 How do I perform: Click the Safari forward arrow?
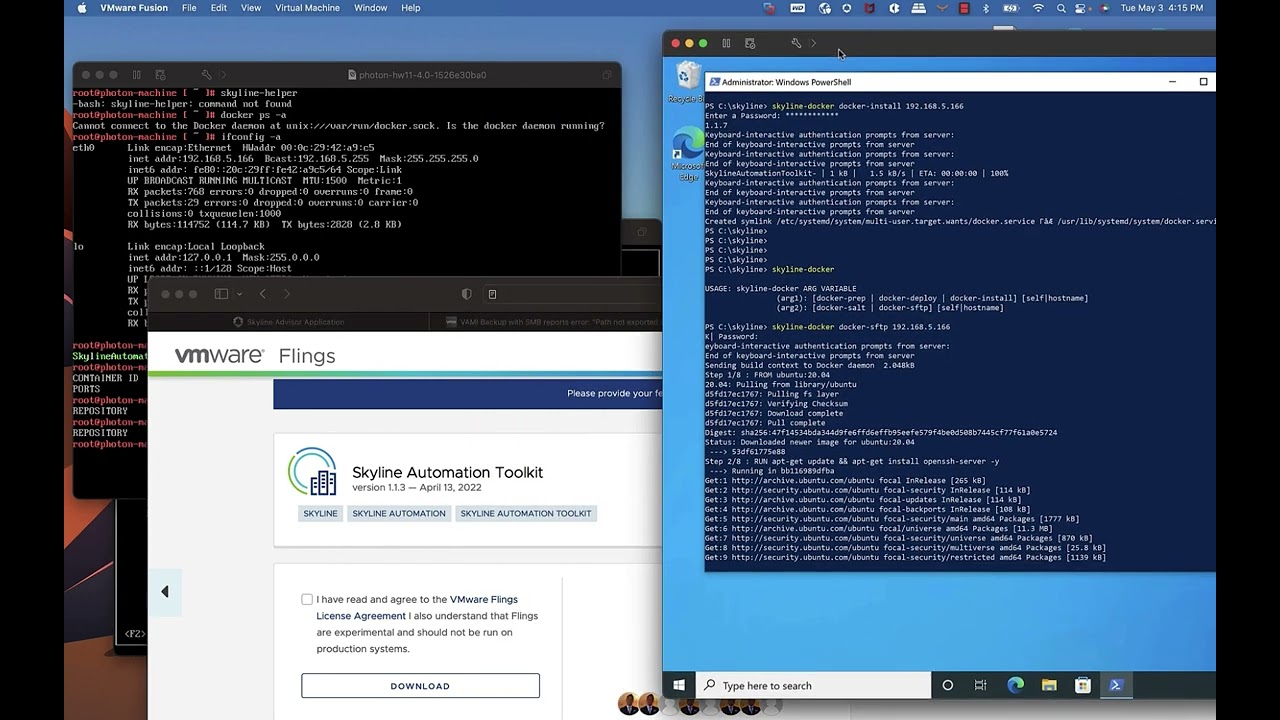pos(287,294)
